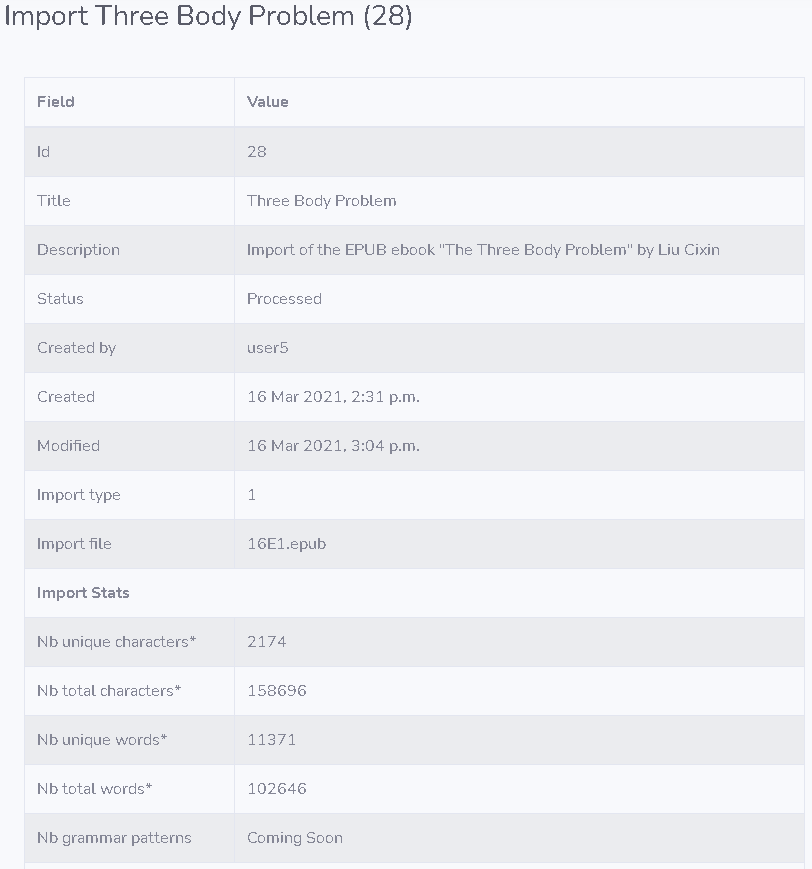812x869 pixels.
Task: Select the Description text about EPUB ebook
Action: pyautogui.click(x=483, y=250)
